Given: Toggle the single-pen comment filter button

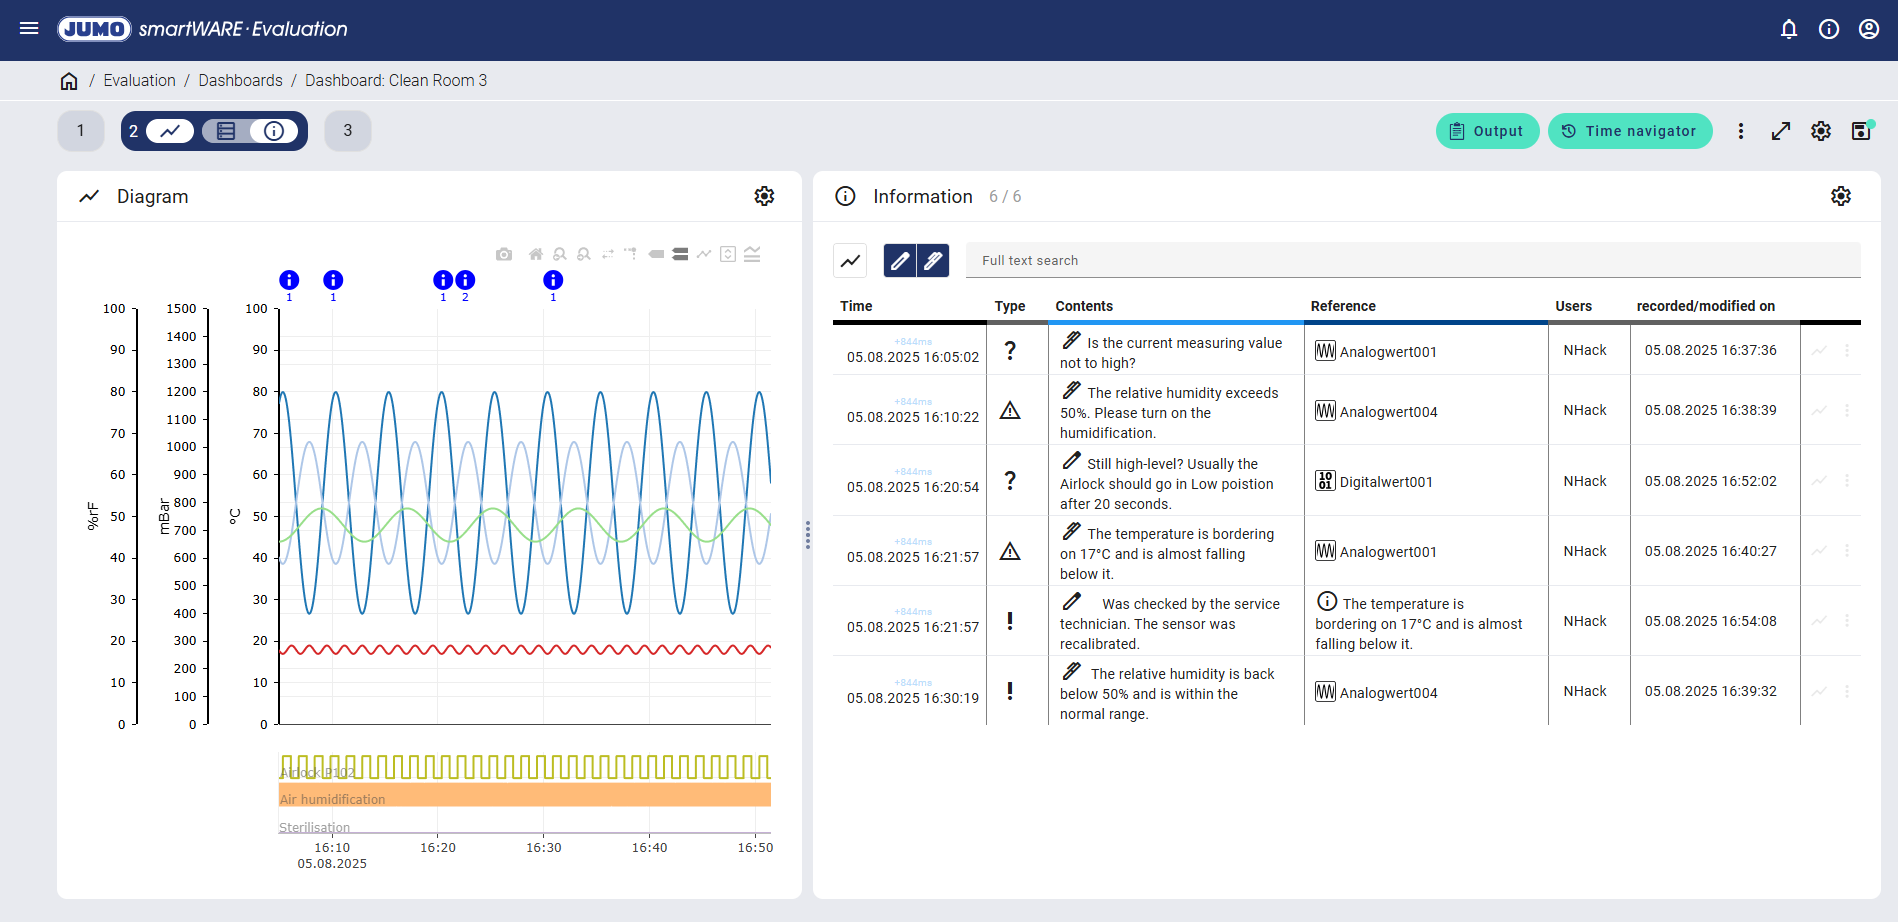Looking at the screenshot, I should click(x=900, y=261).
